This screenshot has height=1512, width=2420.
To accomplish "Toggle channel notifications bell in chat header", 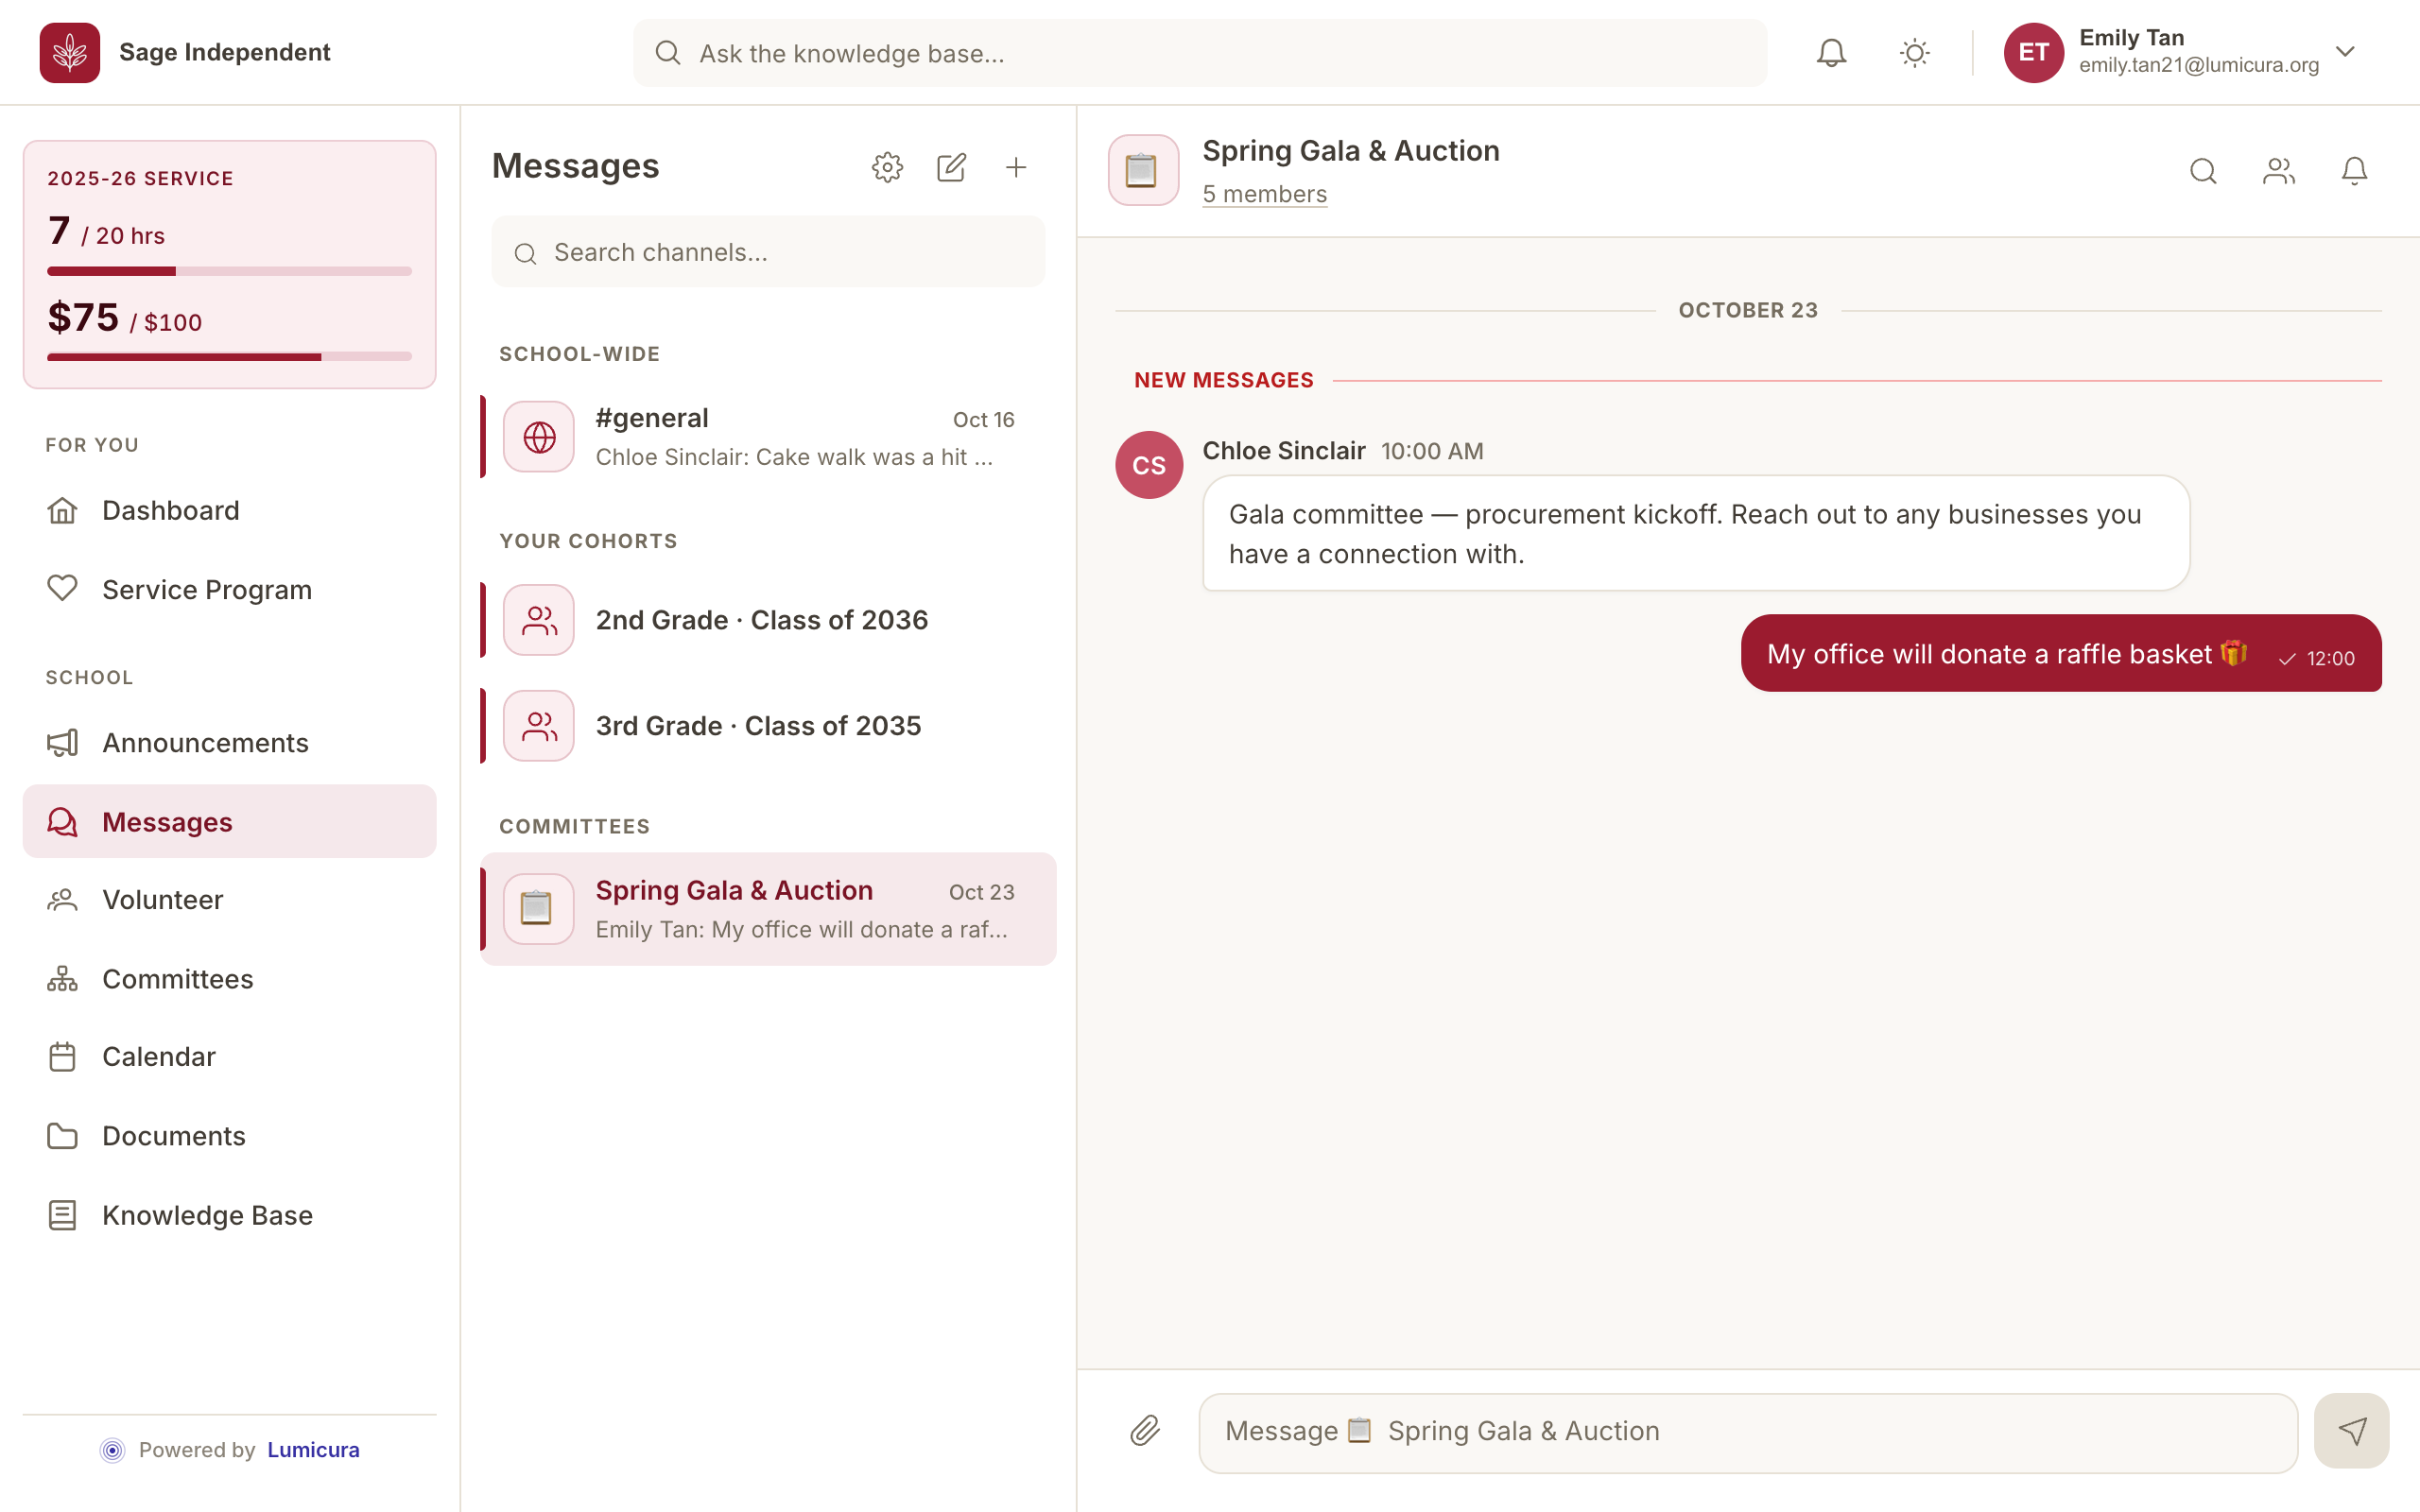I will coord(2354,171).
